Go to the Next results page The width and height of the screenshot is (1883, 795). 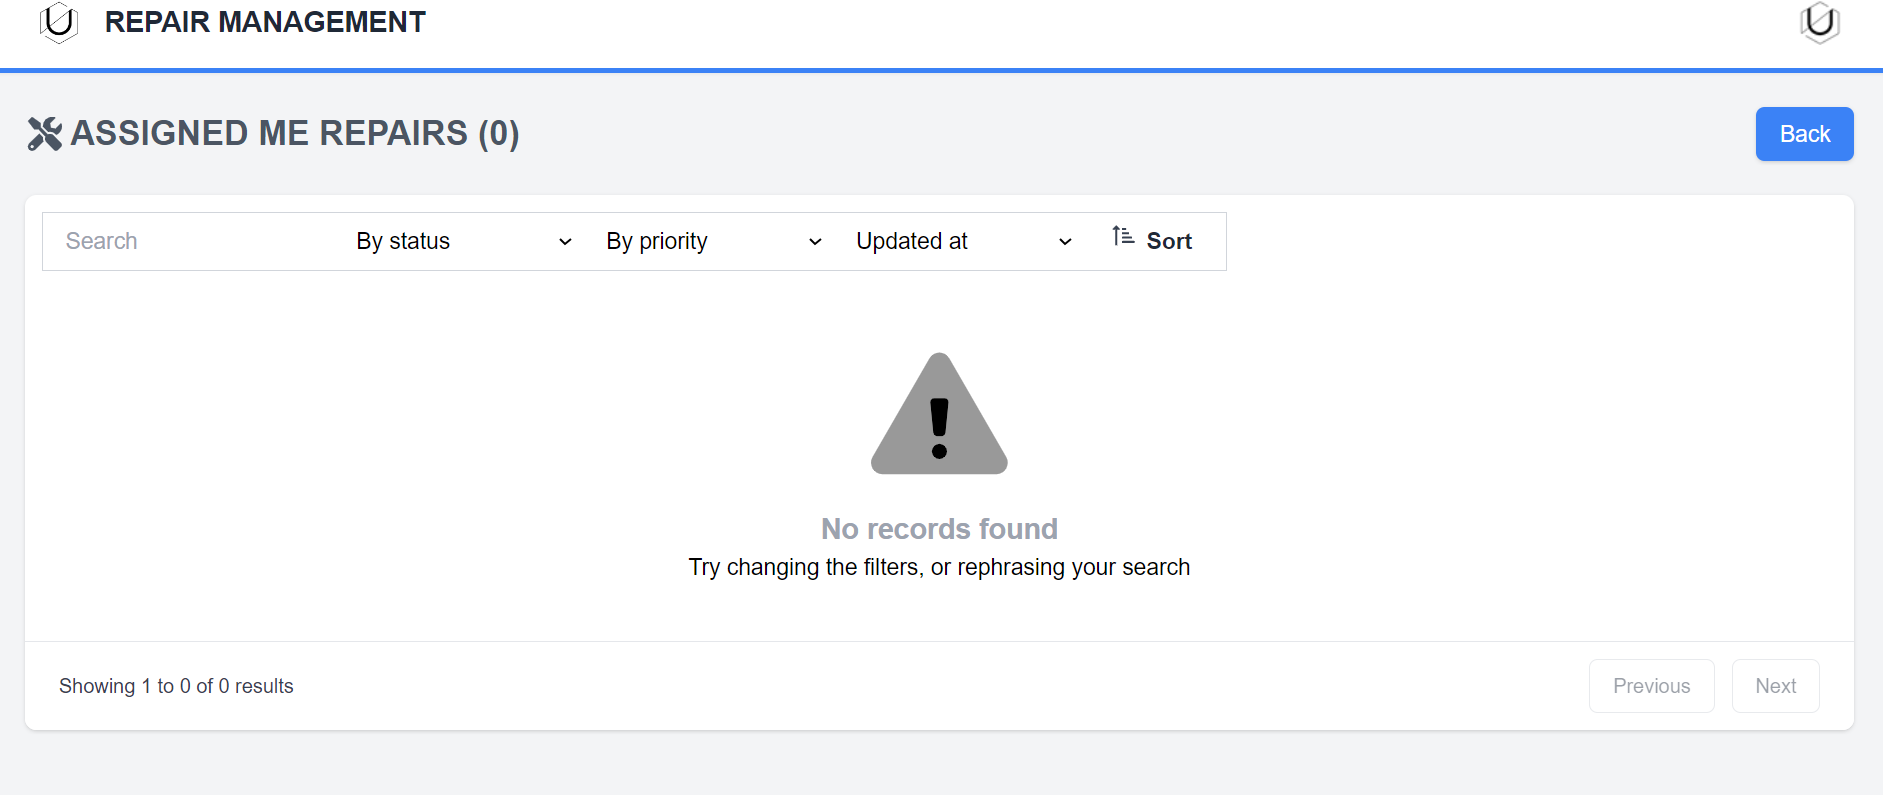[x=1775, y=686]
